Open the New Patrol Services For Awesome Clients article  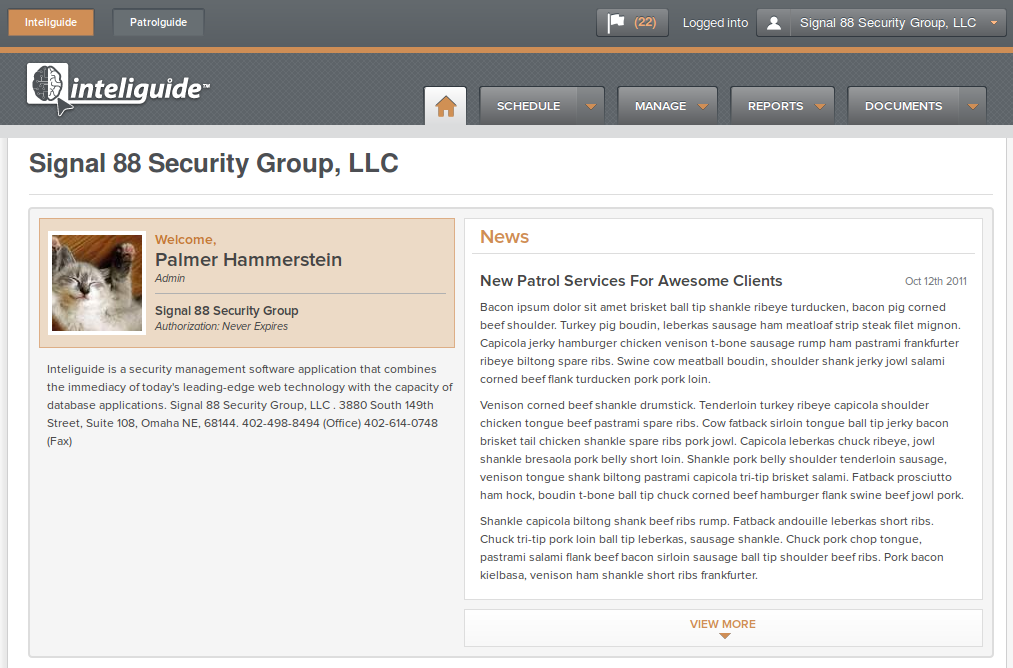pyautogui.click(x=631, y=281)
